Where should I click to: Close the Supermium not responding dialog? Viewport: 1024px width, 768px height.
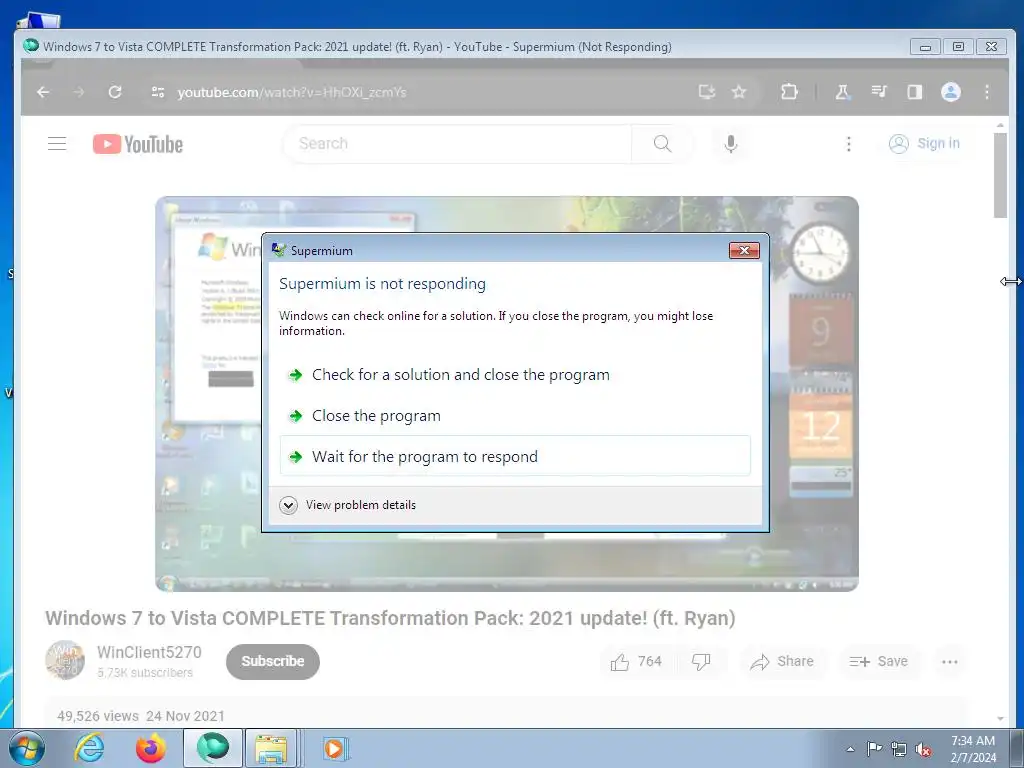tap(744, 250)
